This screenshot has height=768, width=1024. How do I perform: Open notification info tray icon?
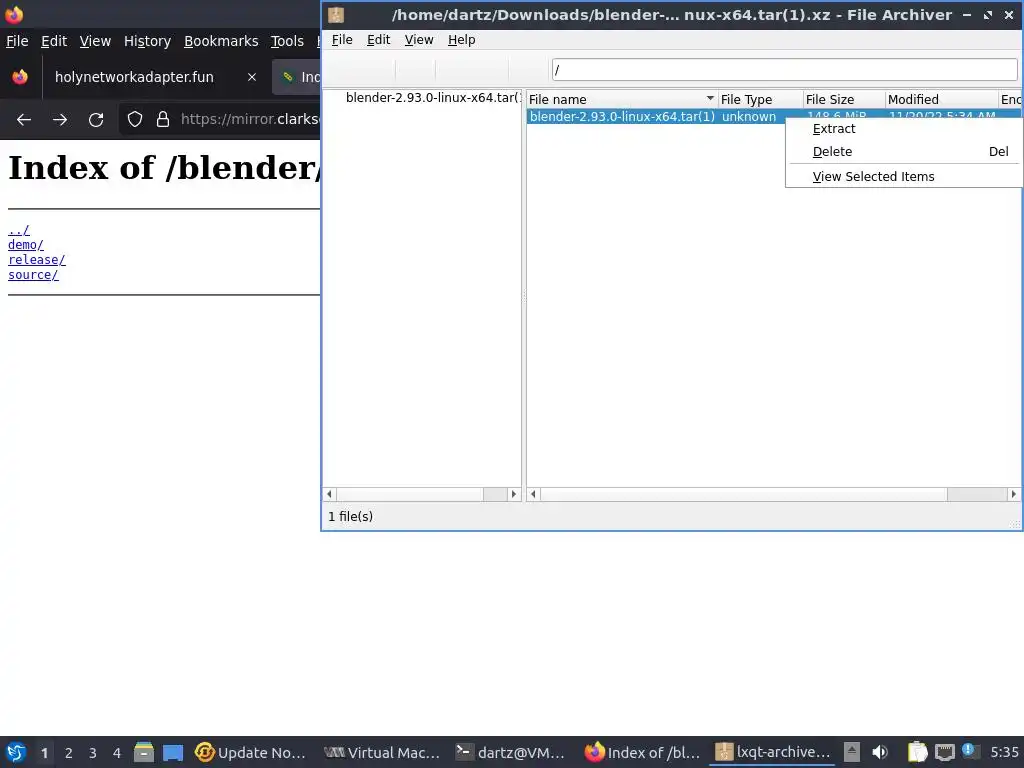pyautogui.click(x=968, y=750)
